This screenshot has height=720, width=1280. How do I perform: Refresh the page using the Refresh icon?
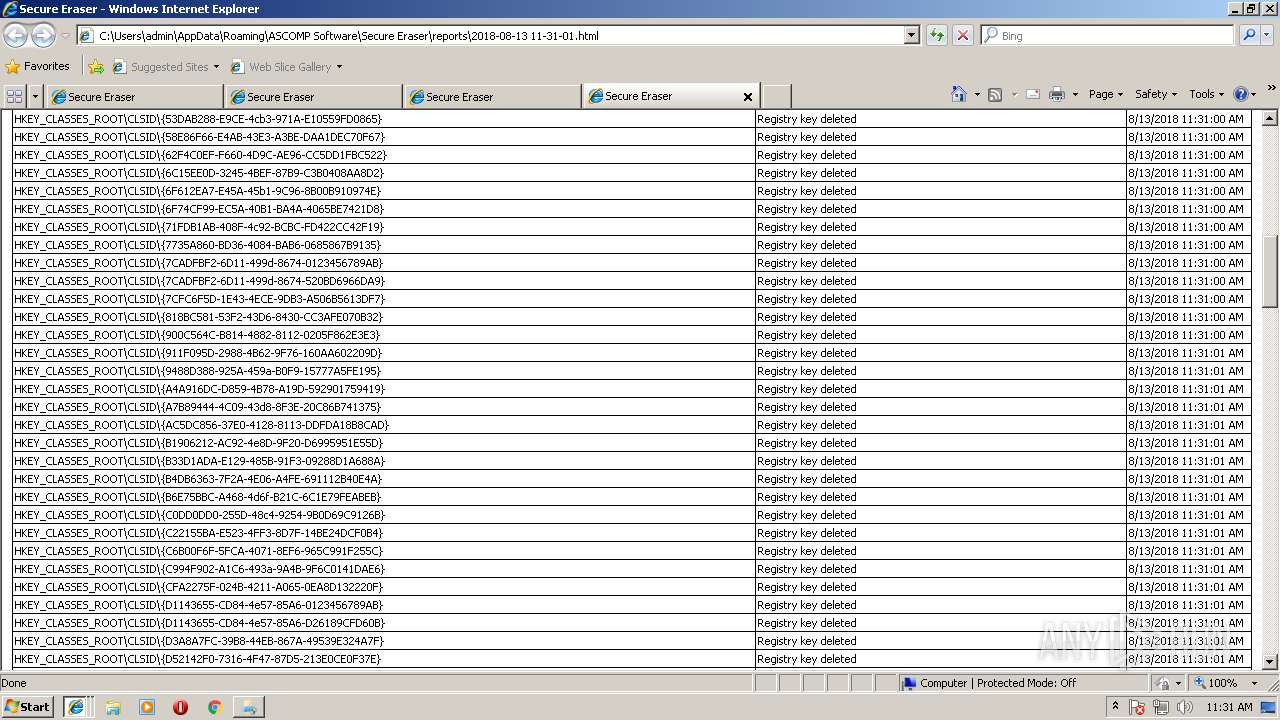click(x=937, y=35)
